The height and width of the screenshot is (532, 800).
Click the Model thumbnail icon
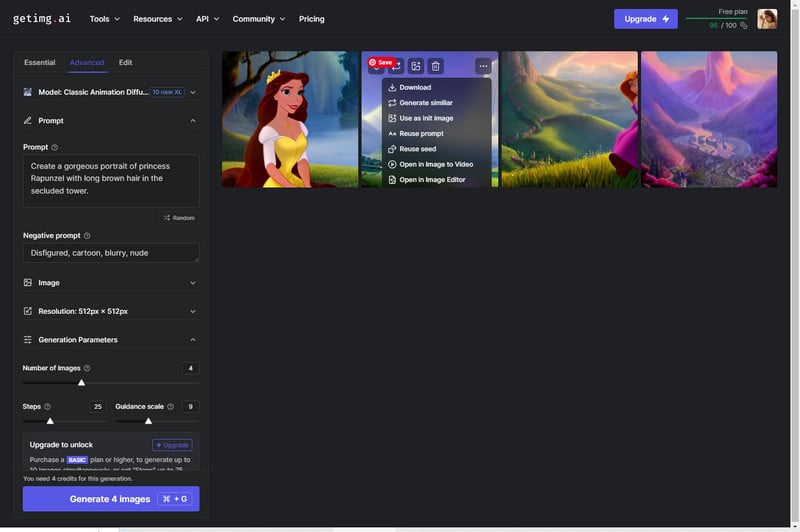(28, 92)
